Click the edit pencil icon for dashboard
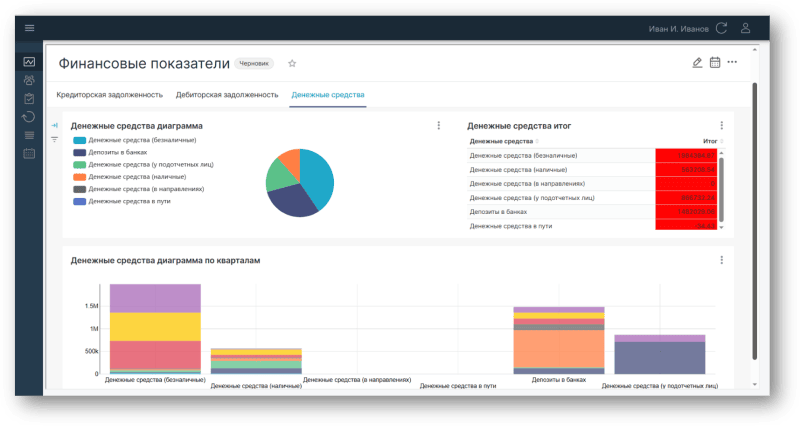This screenshot has width=800, height=426. (697, 63)
